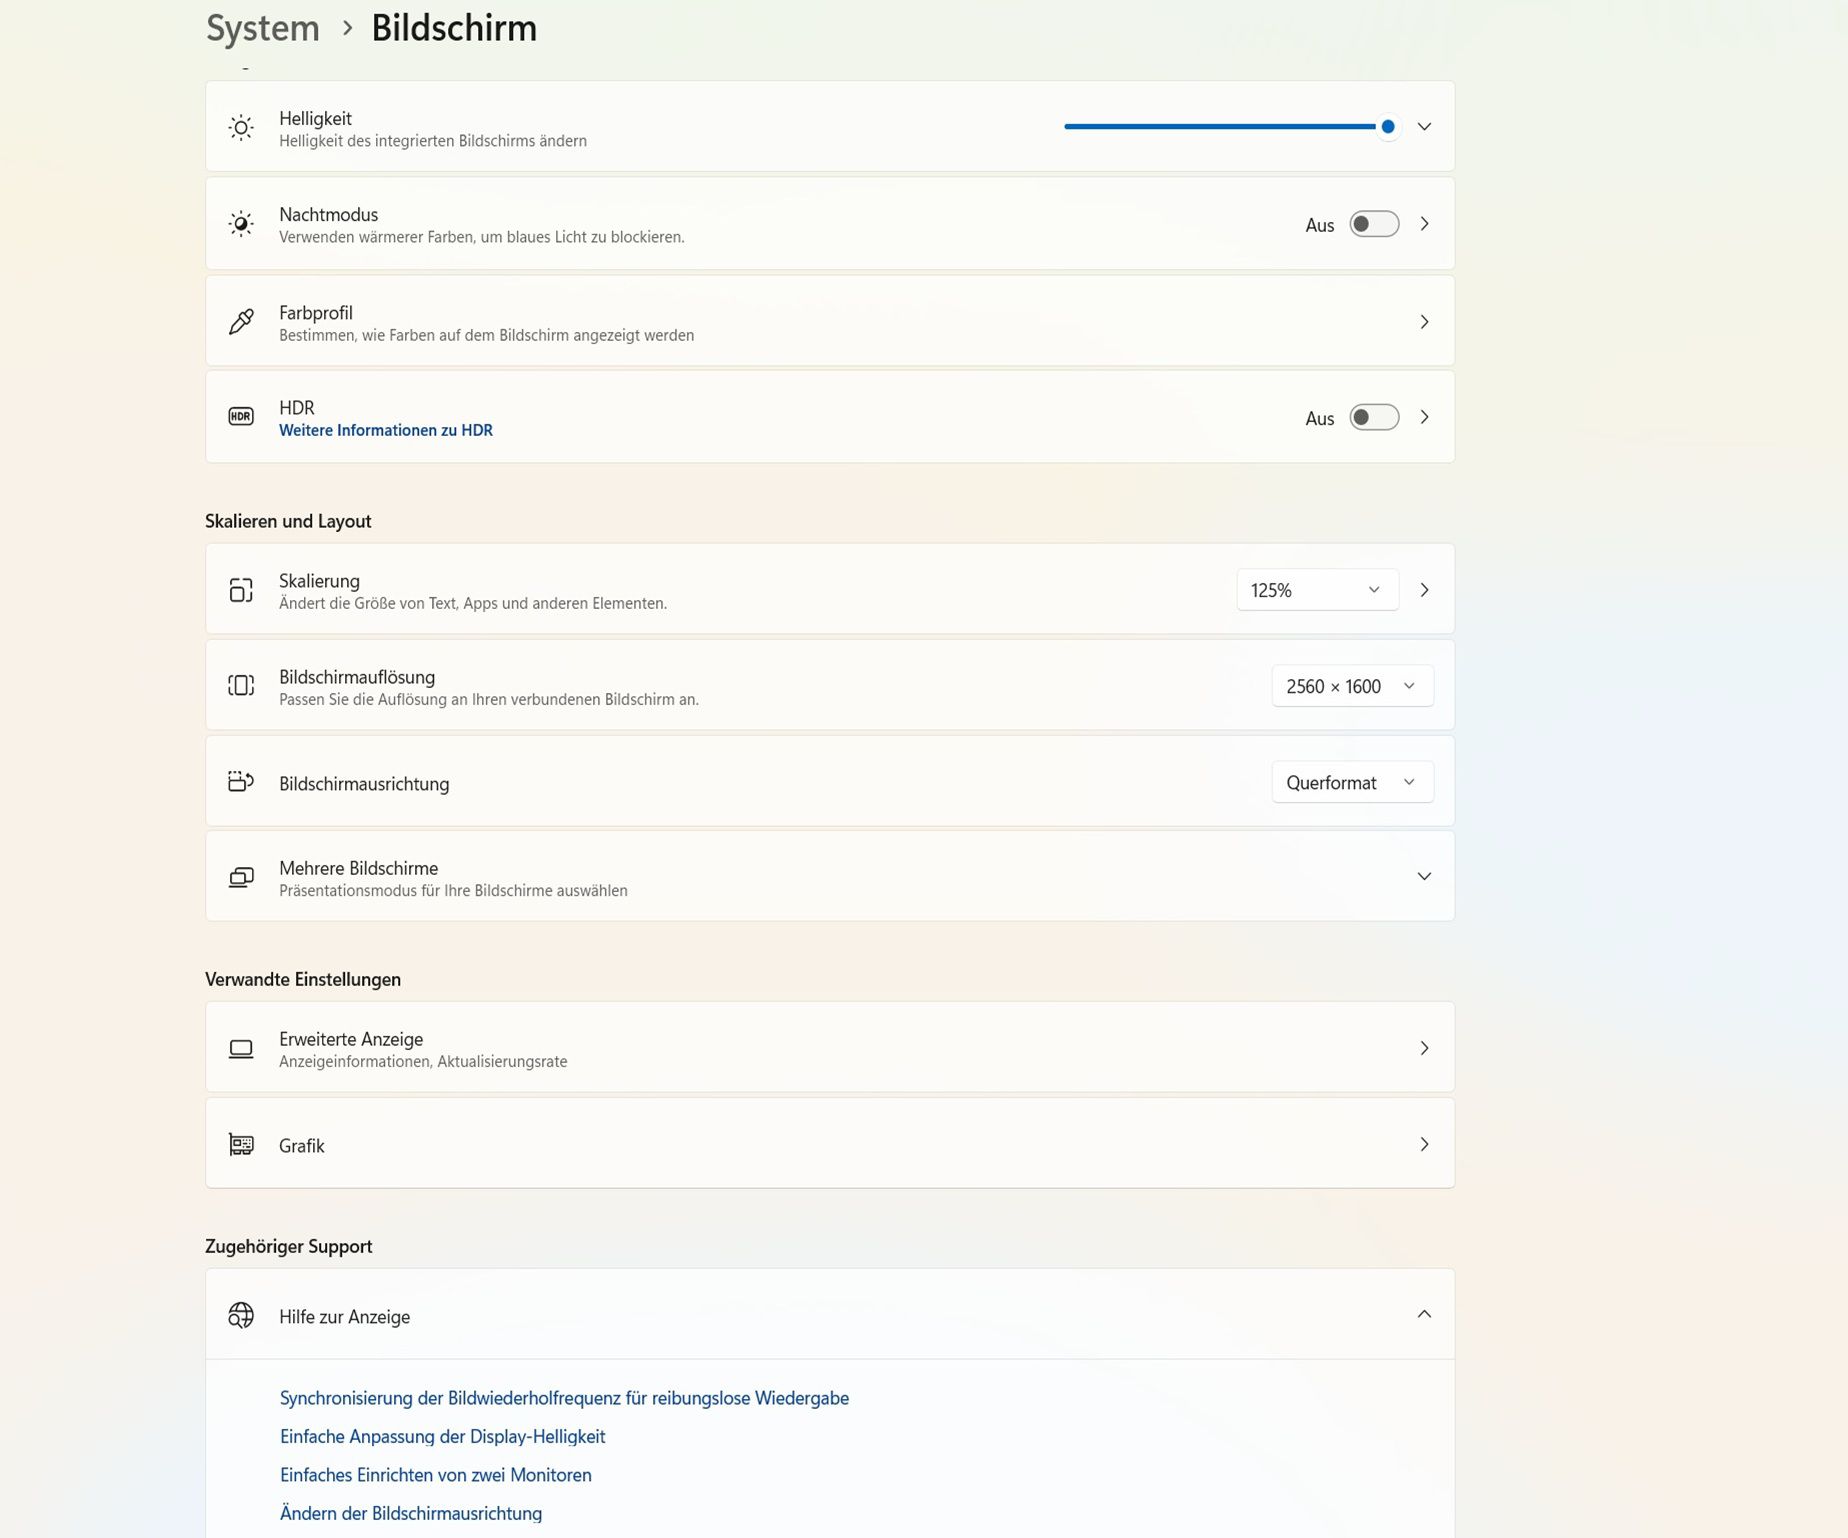Viewport: 1848px width, 1538px height.
Task: Open Weitere Informationen zu HDR link
Action: point(386,431)
